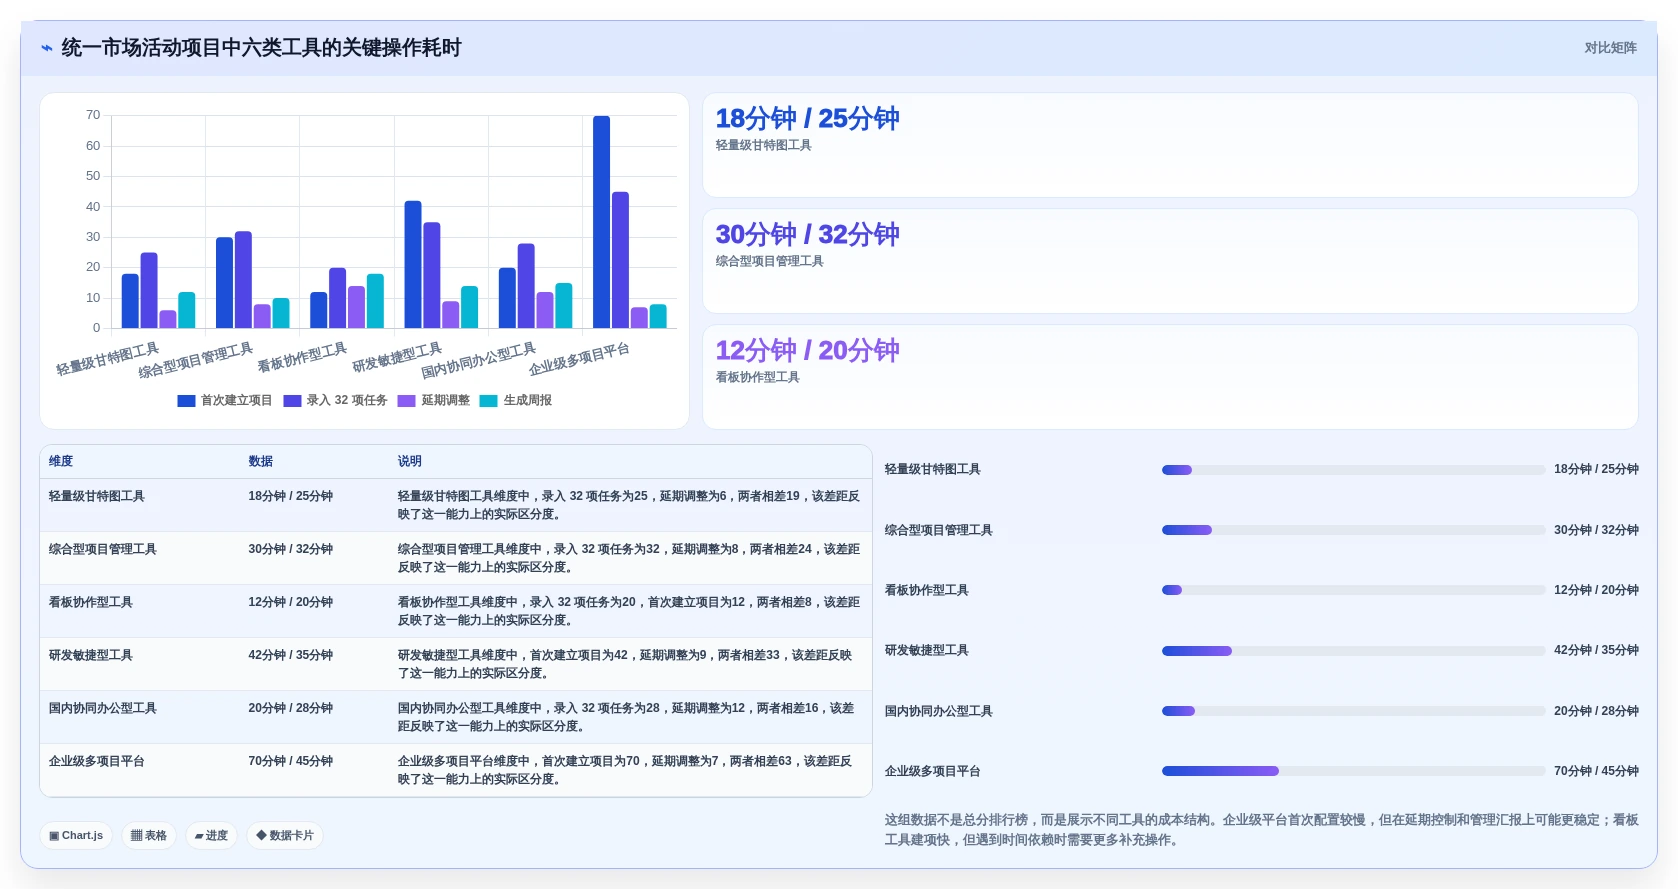Click table cell 42分钟 / 35分钟
1678x889 pixels.
click(291, 655)
